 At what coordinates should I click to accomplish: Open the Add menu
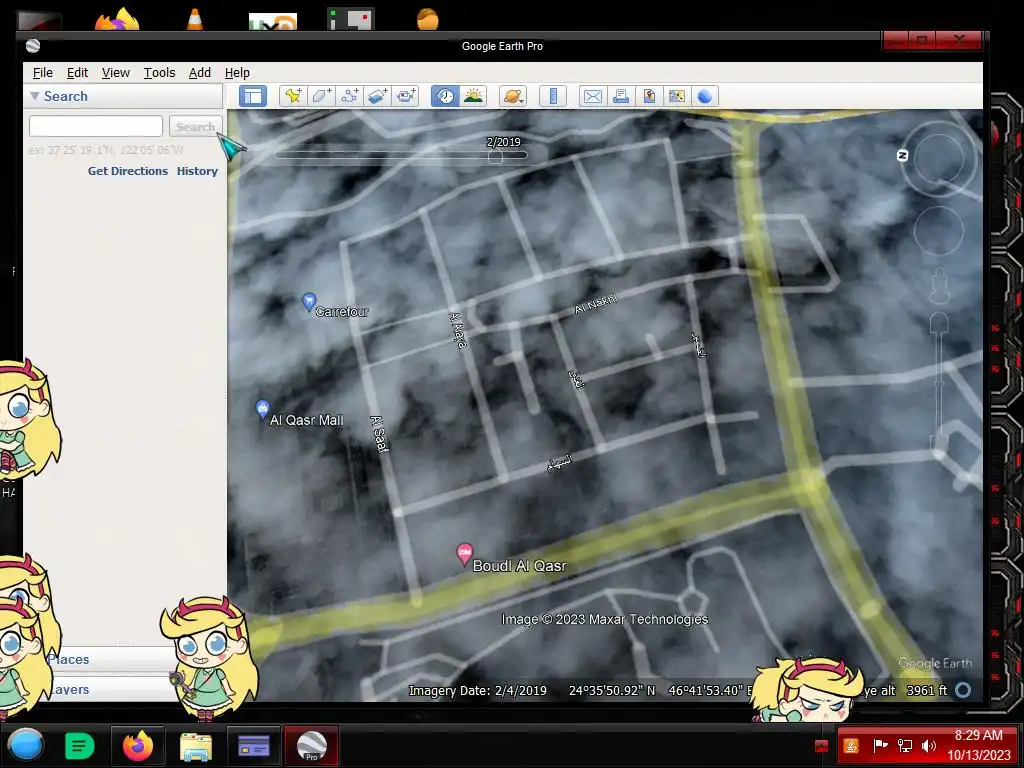(200, 72)
